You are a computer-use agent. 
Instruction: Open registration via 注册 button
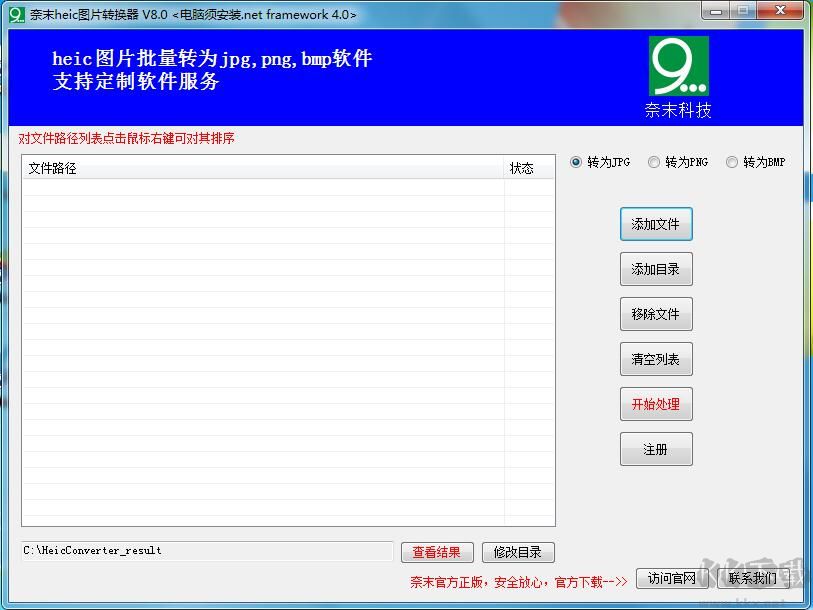click(656, 449)
